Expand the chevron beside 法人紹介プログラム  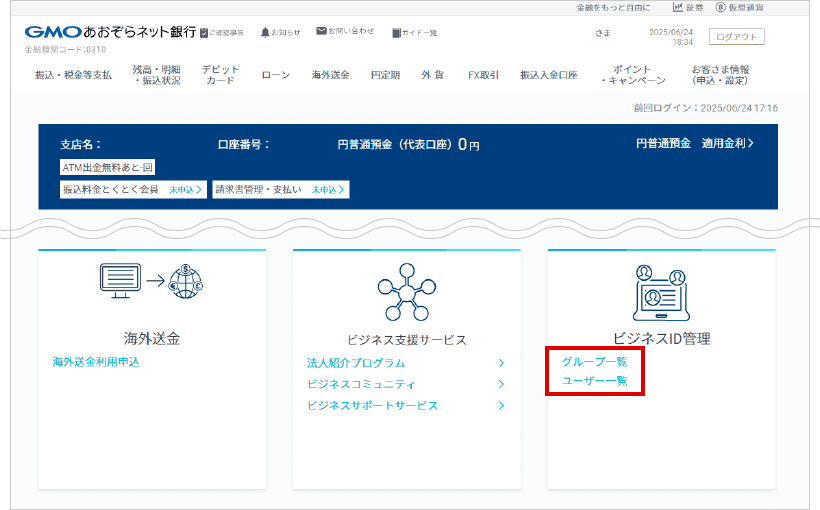point(502,363)
